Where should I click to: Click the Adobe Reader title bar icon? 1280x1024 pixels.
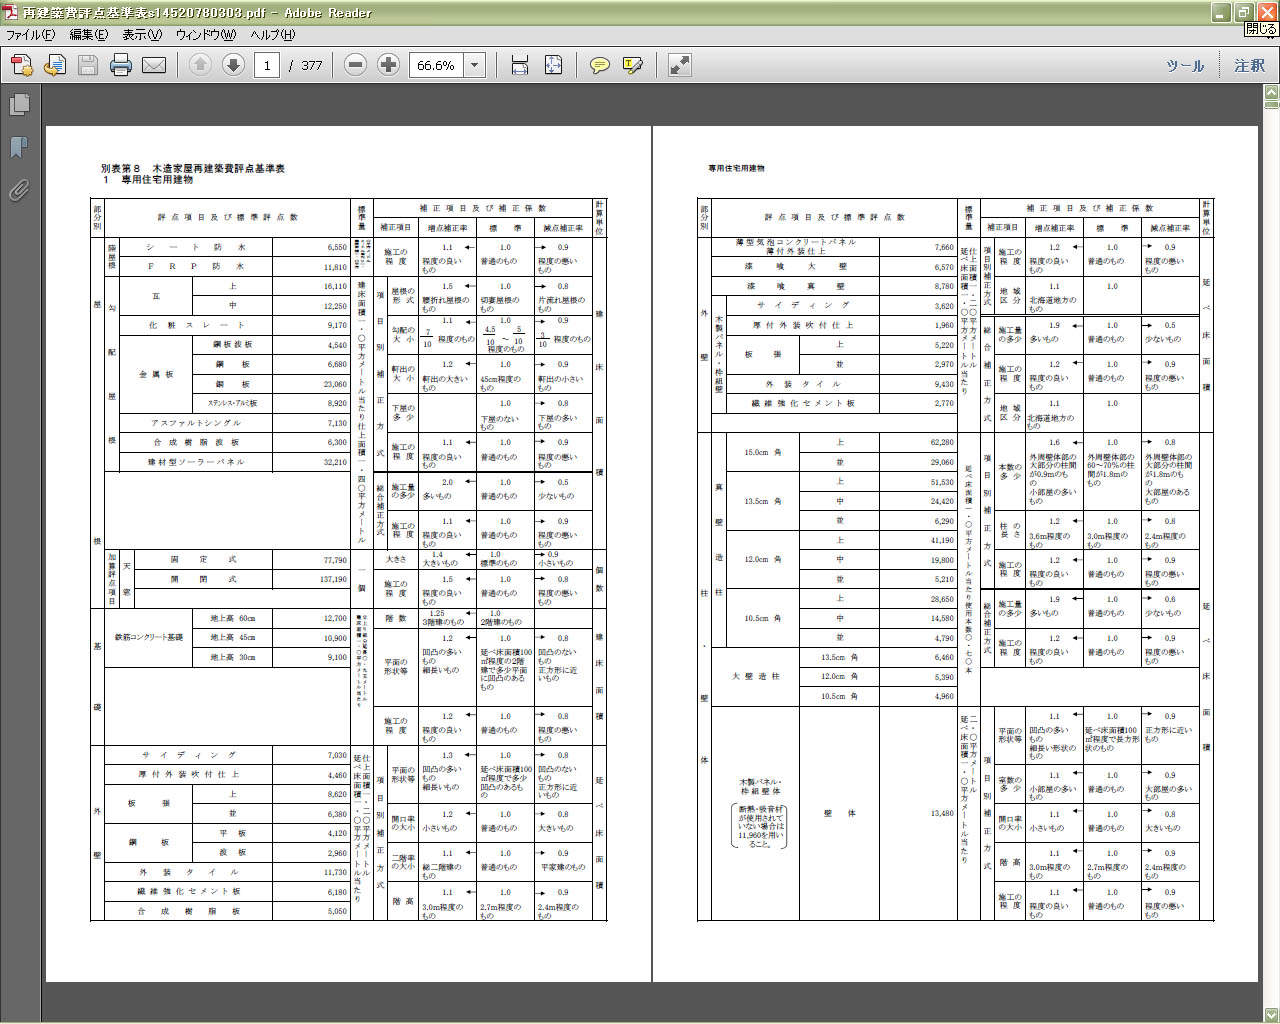point(10,12)
